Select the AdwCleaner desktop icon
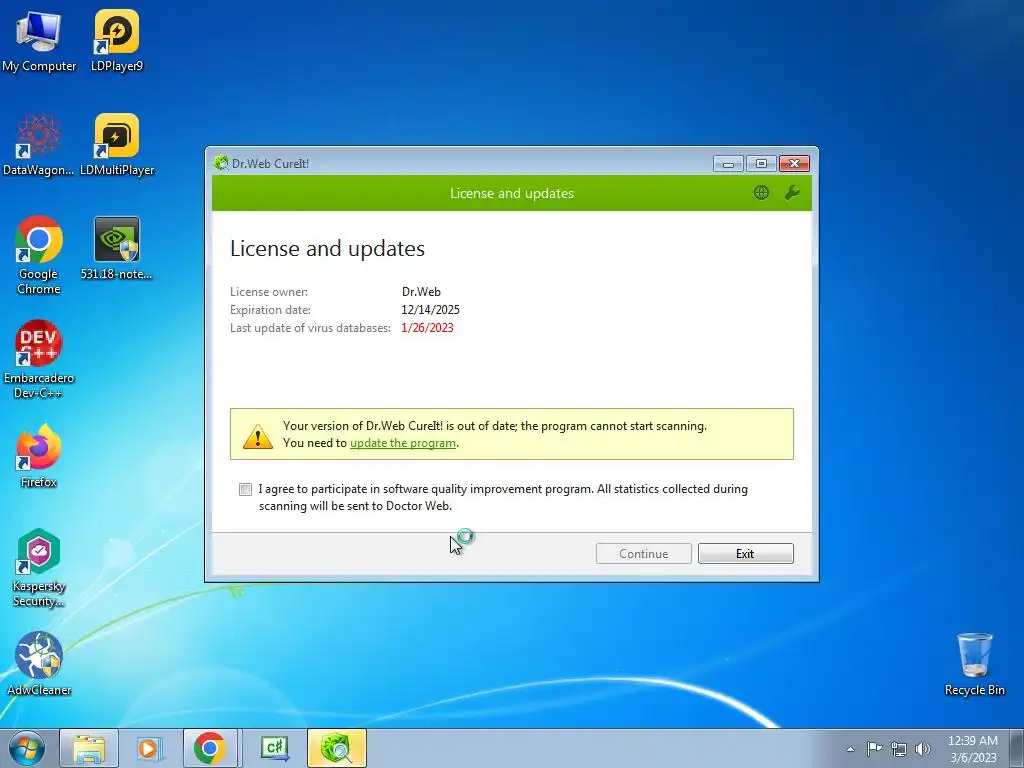 [x=39, y=664]
